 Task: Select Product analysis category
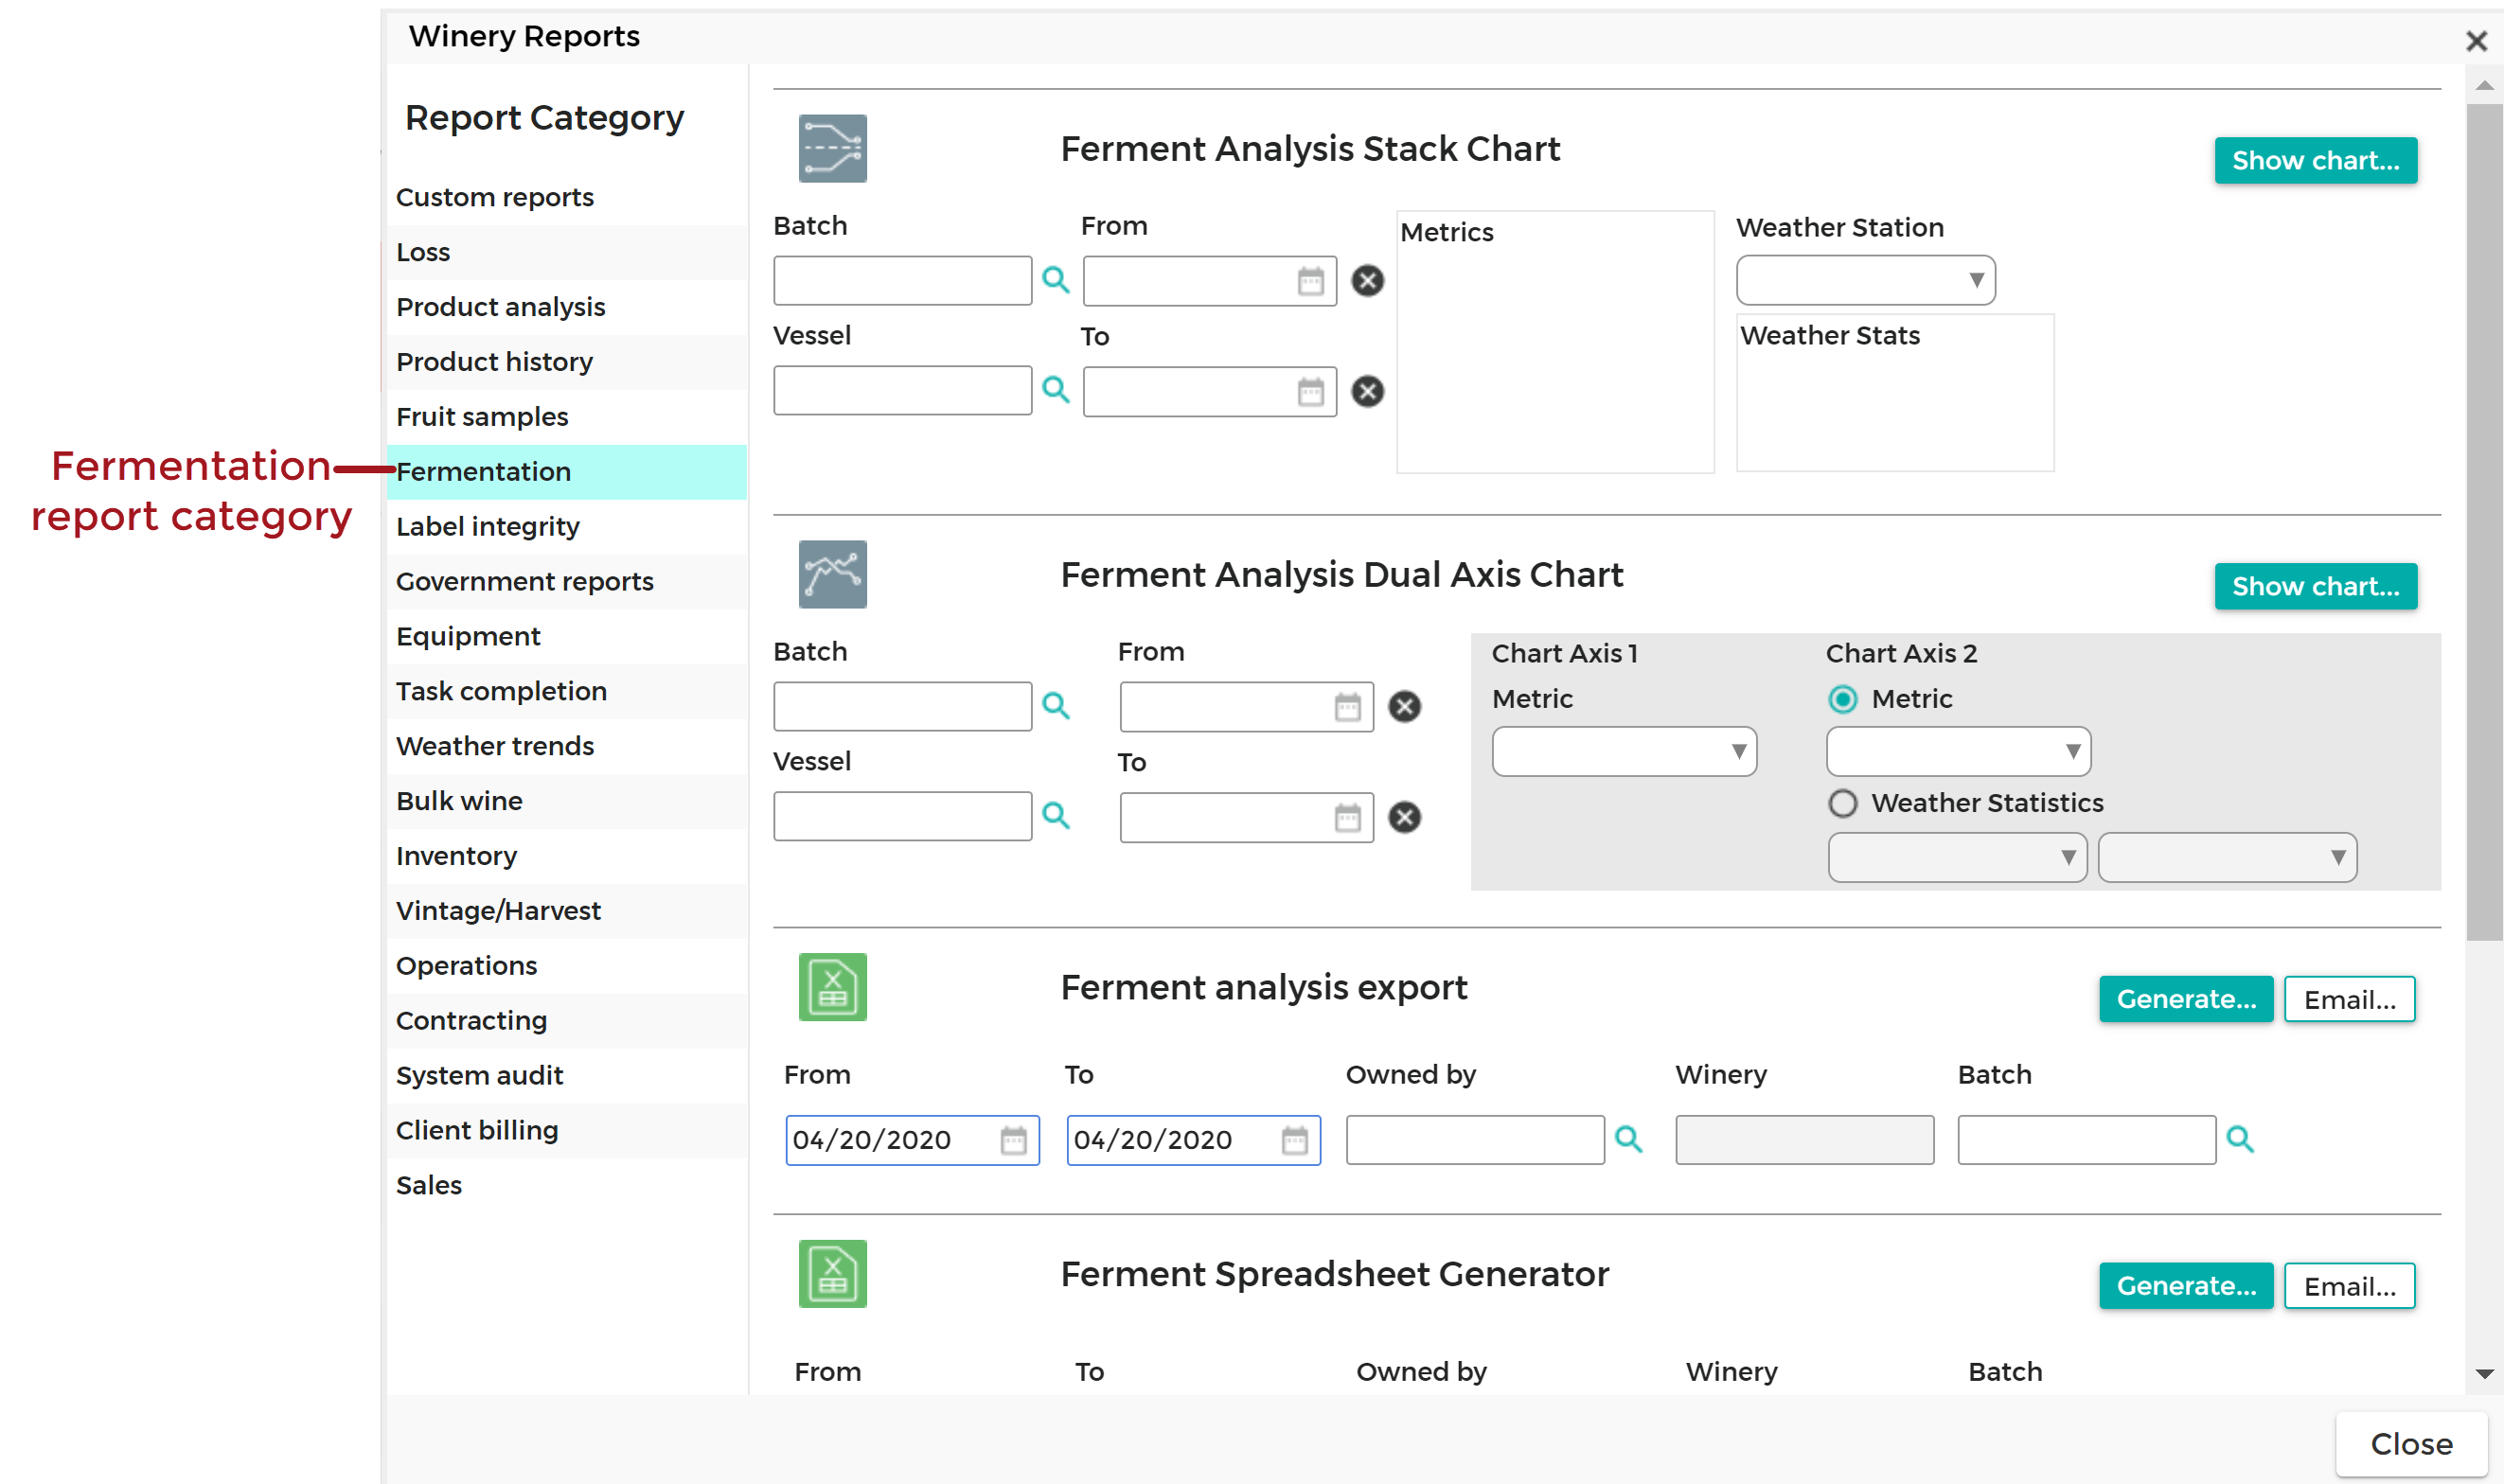pos(567,307)
